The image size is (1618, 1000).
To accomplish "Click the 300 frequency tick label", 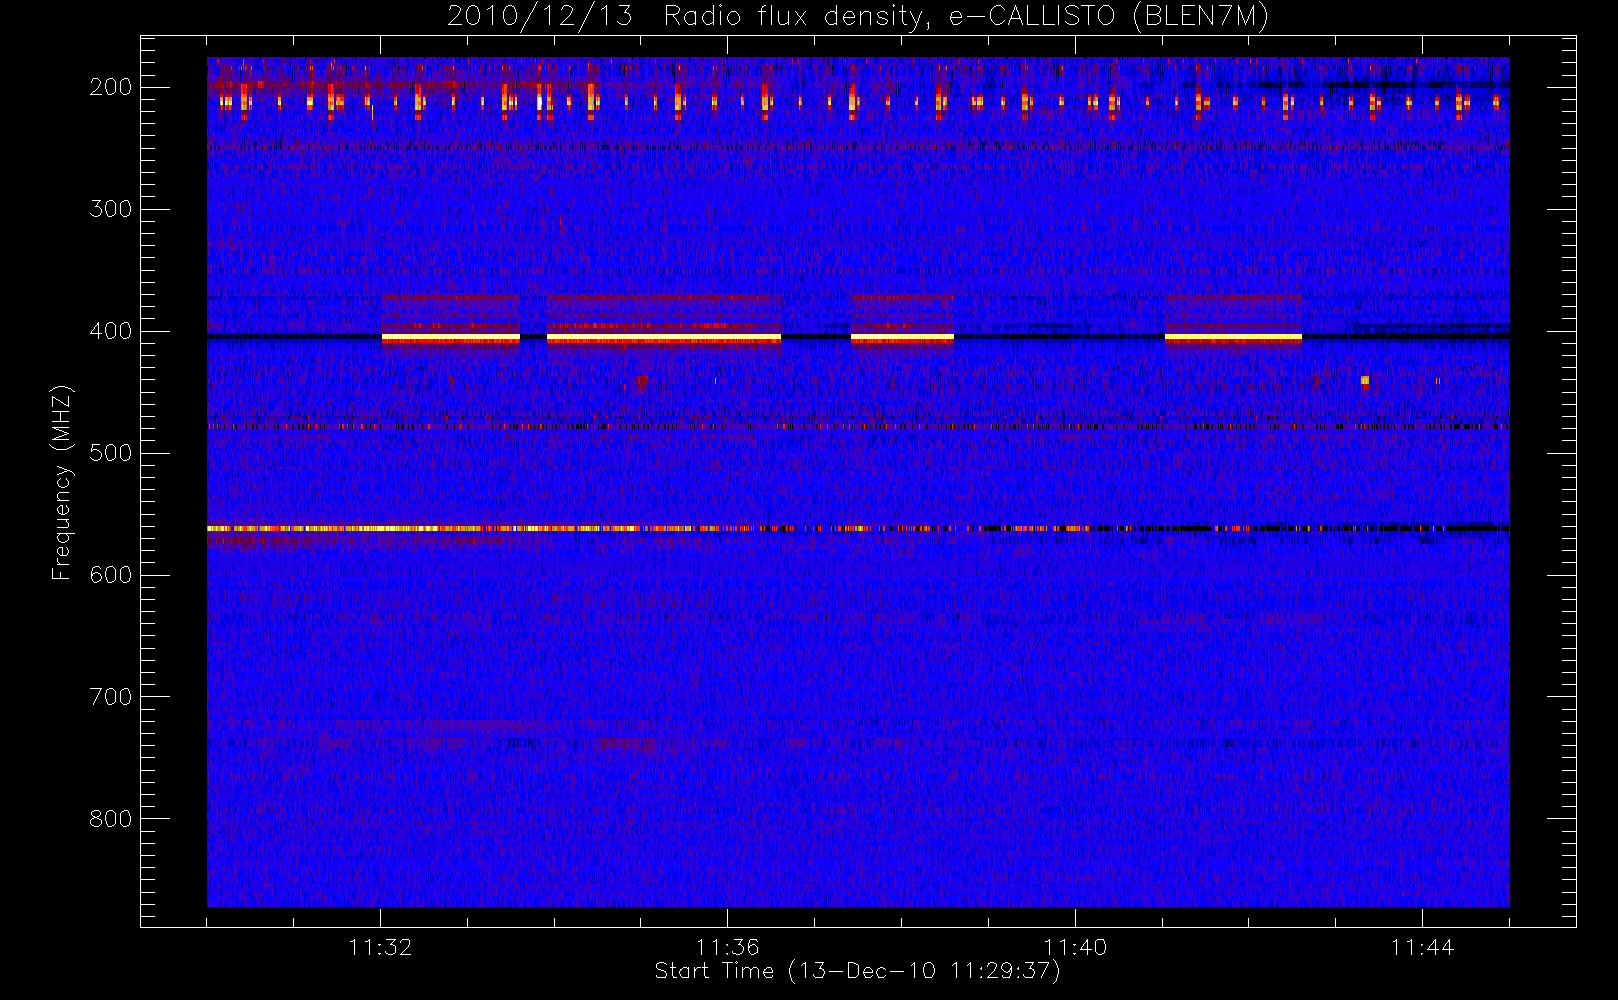I will click(x=111, y=209).
